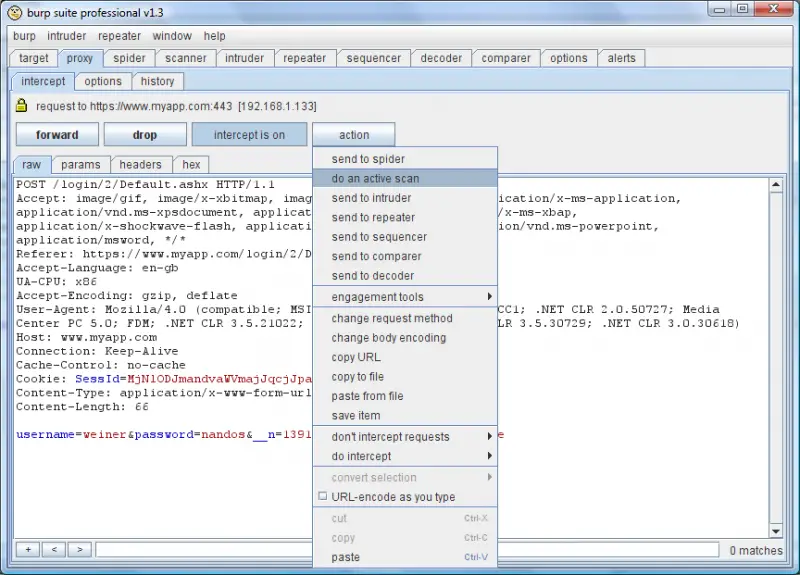This screenshot has height=575, width=800.
Task: Switch to the 'alerts' tab
Action: pyautogui.click(x=621, y=58)
